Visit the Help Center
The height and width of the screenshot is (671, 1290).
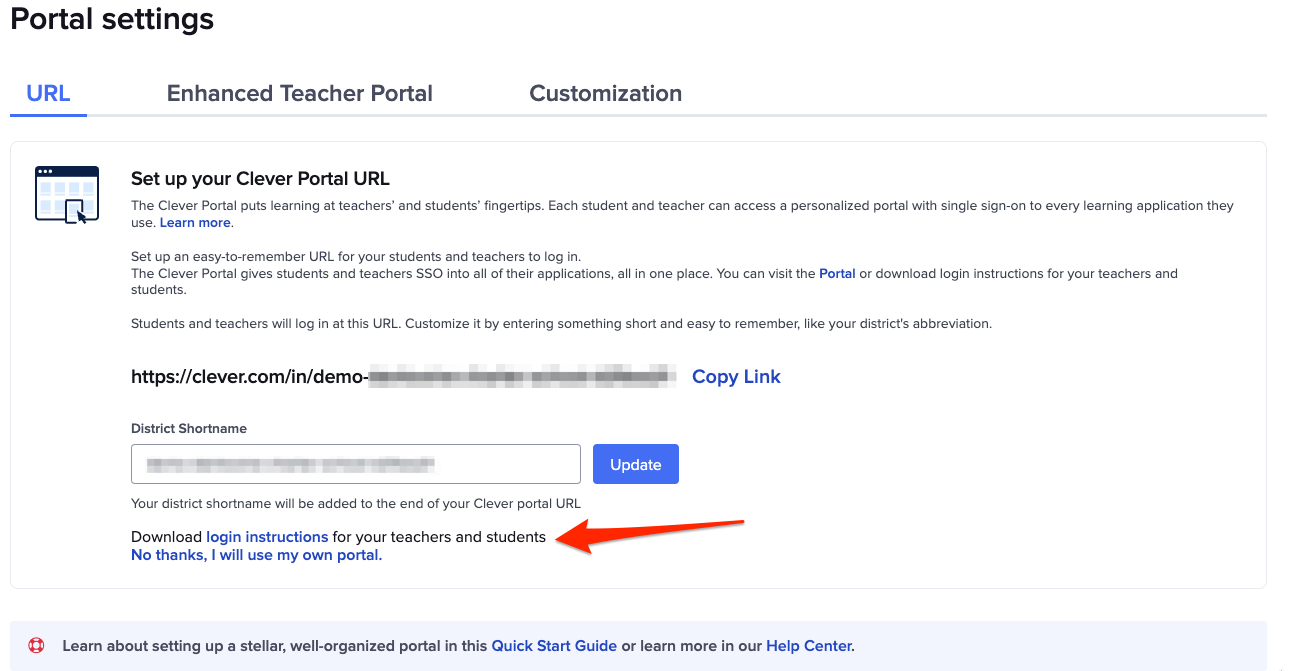808,645
